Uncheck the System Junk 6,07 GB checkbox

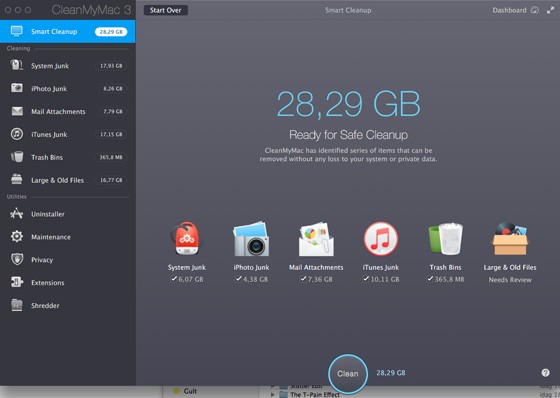coord(174,279)
